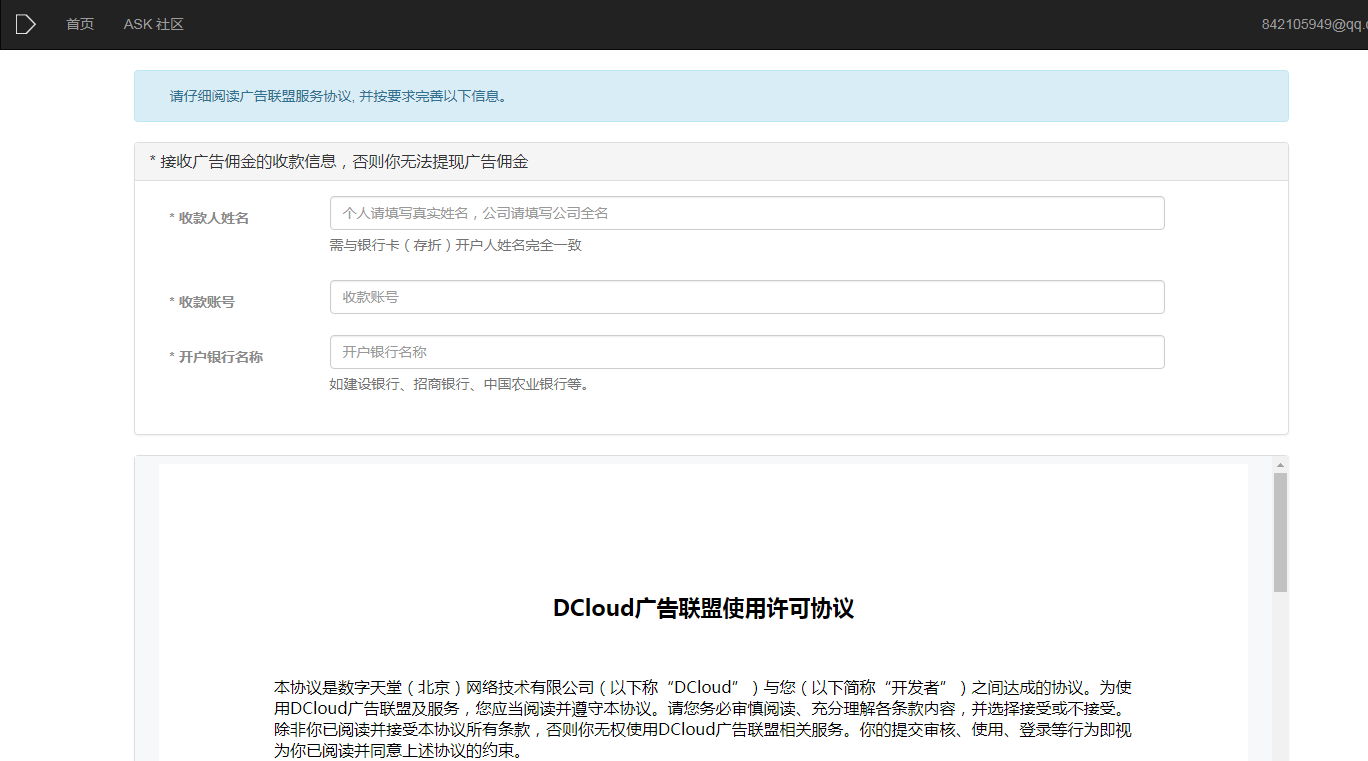
Task: Click the 开户银行名称 label
Action: click(216, 357)
